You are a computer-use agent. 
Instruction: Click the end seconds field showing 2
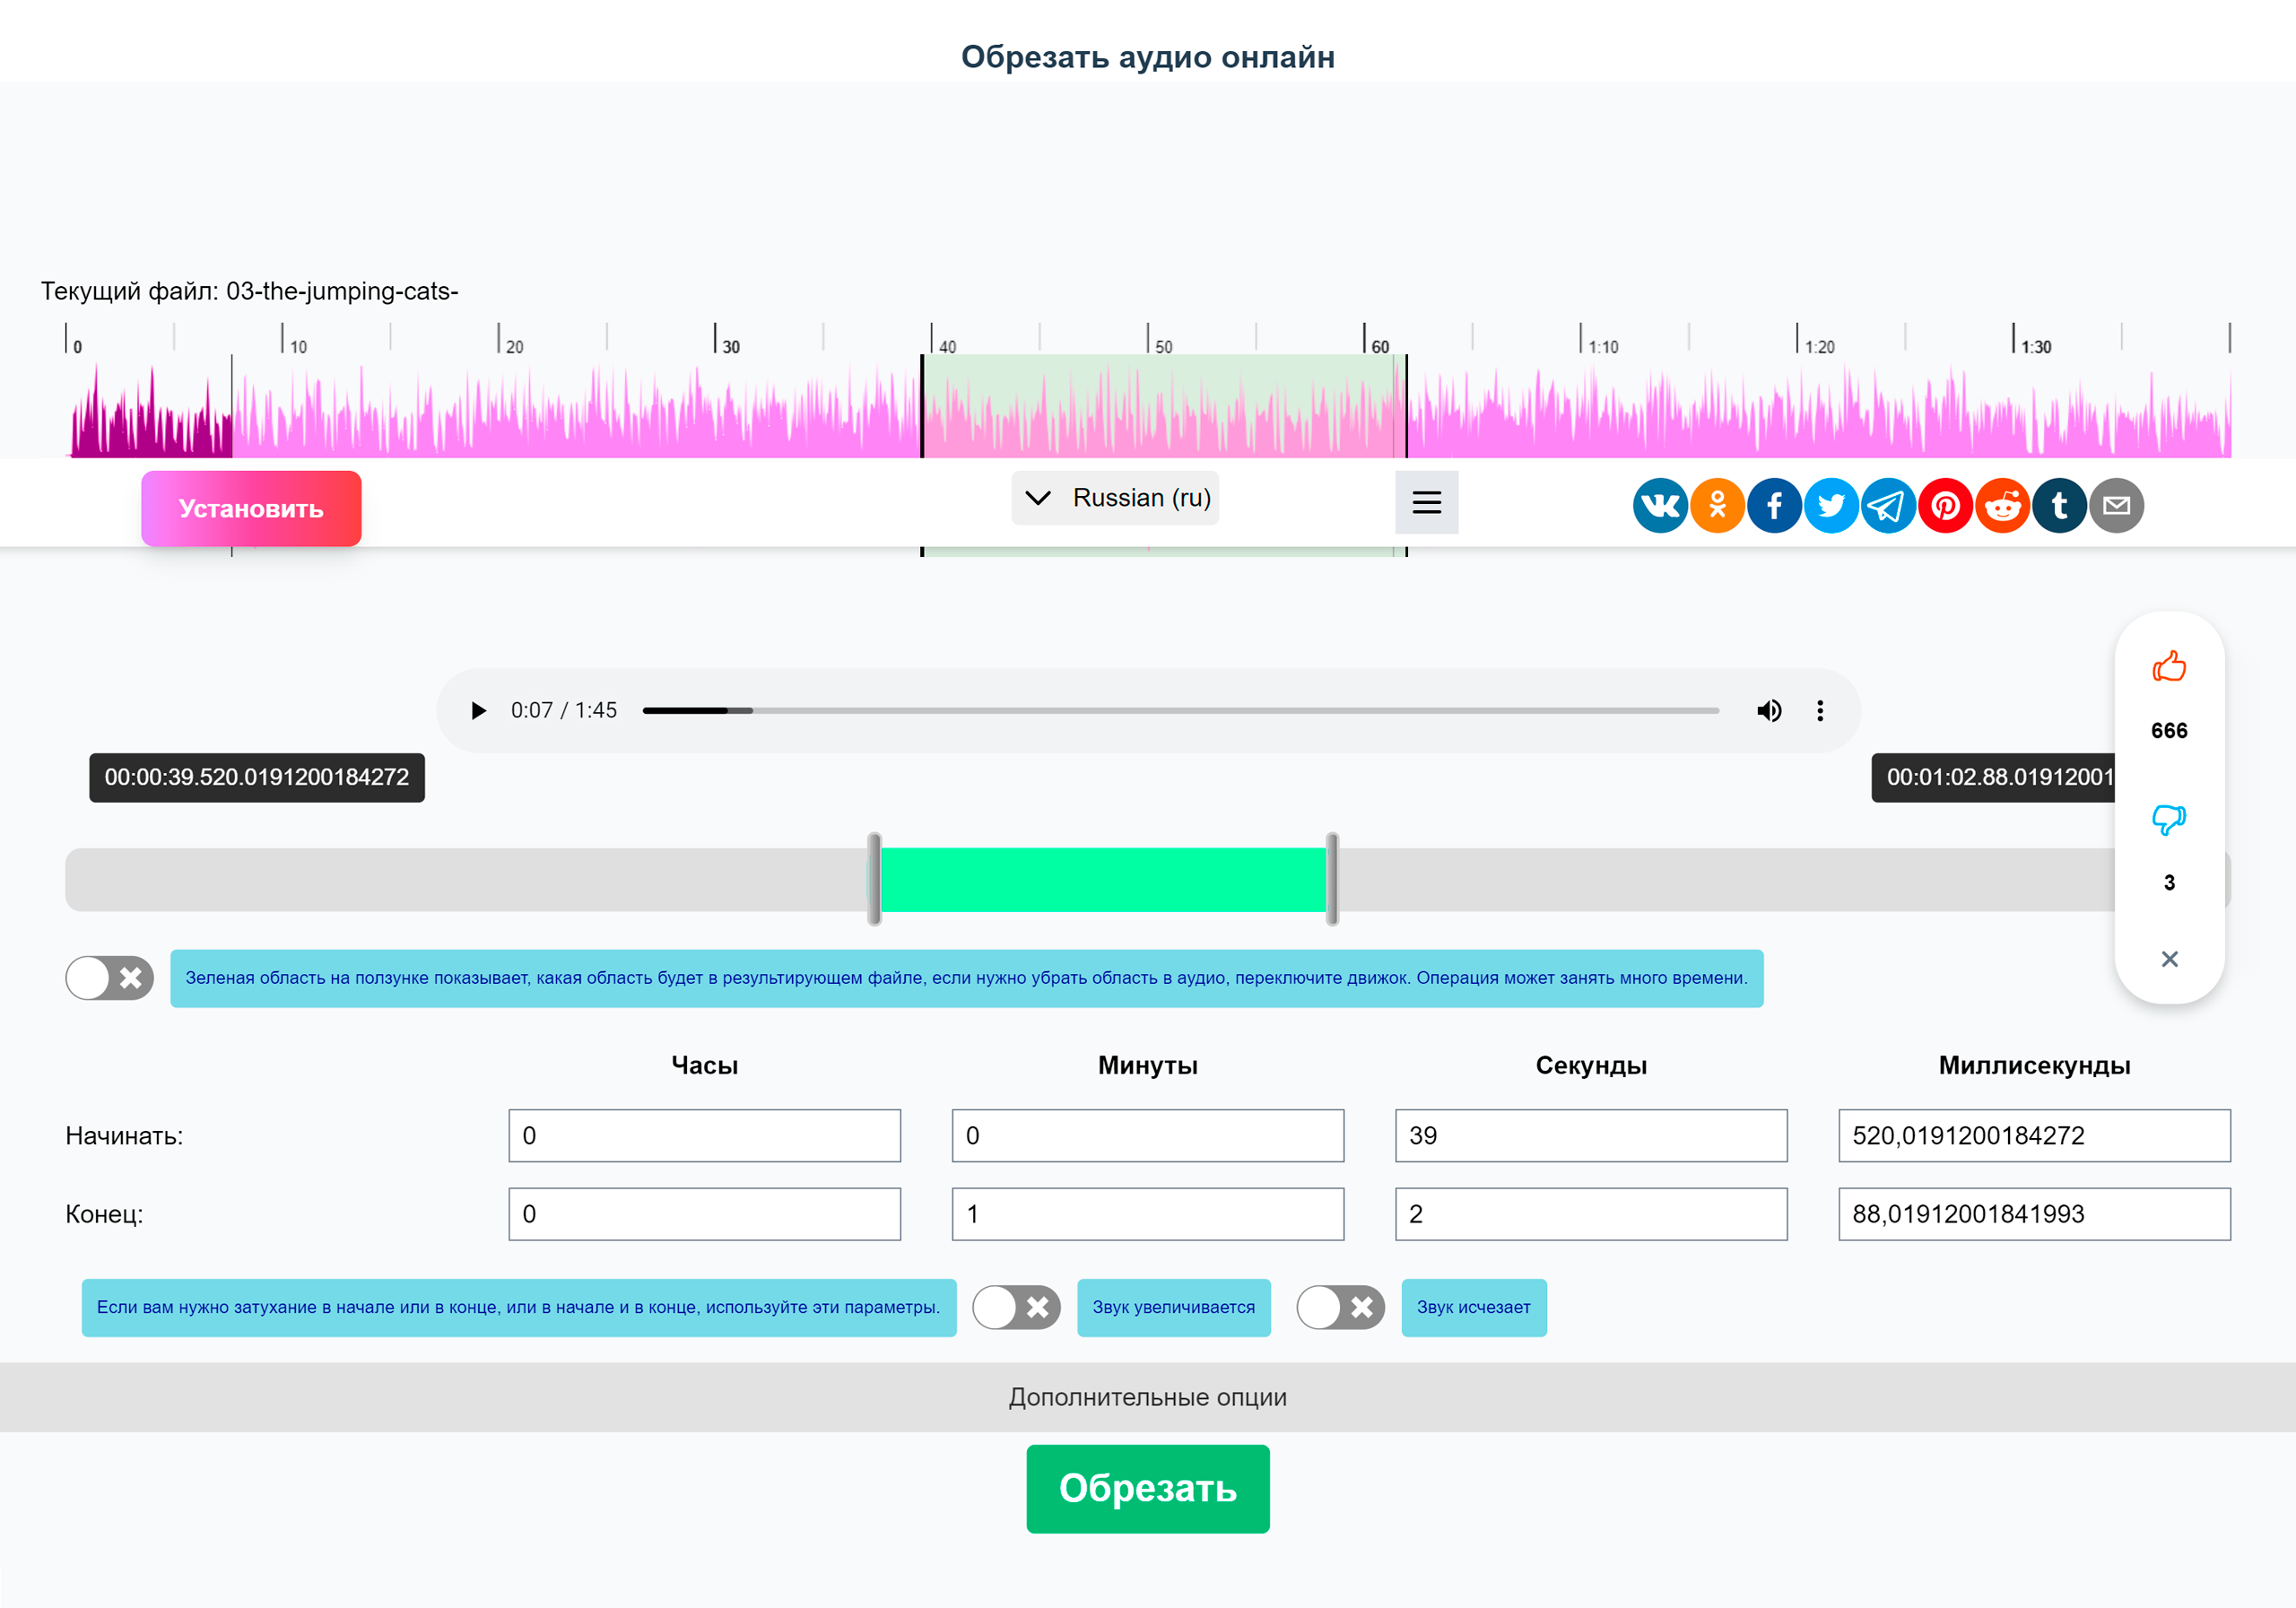(1591, 1214)
